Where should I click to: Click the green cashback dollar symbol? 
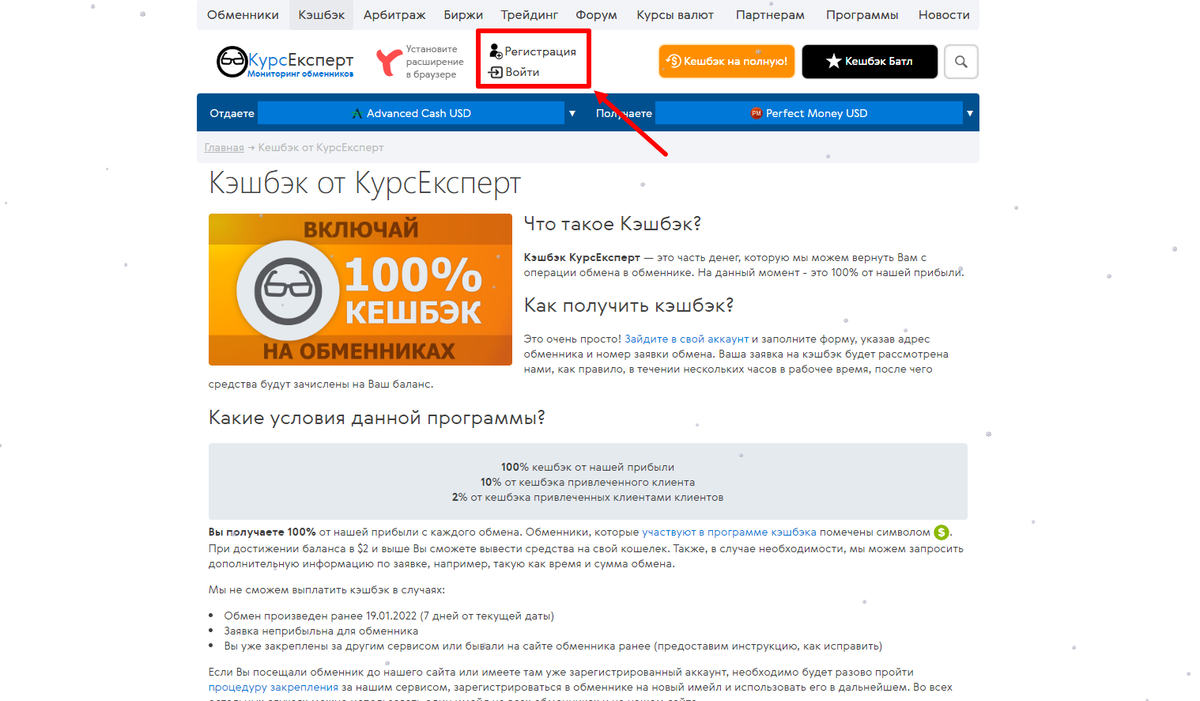point(941,532)
